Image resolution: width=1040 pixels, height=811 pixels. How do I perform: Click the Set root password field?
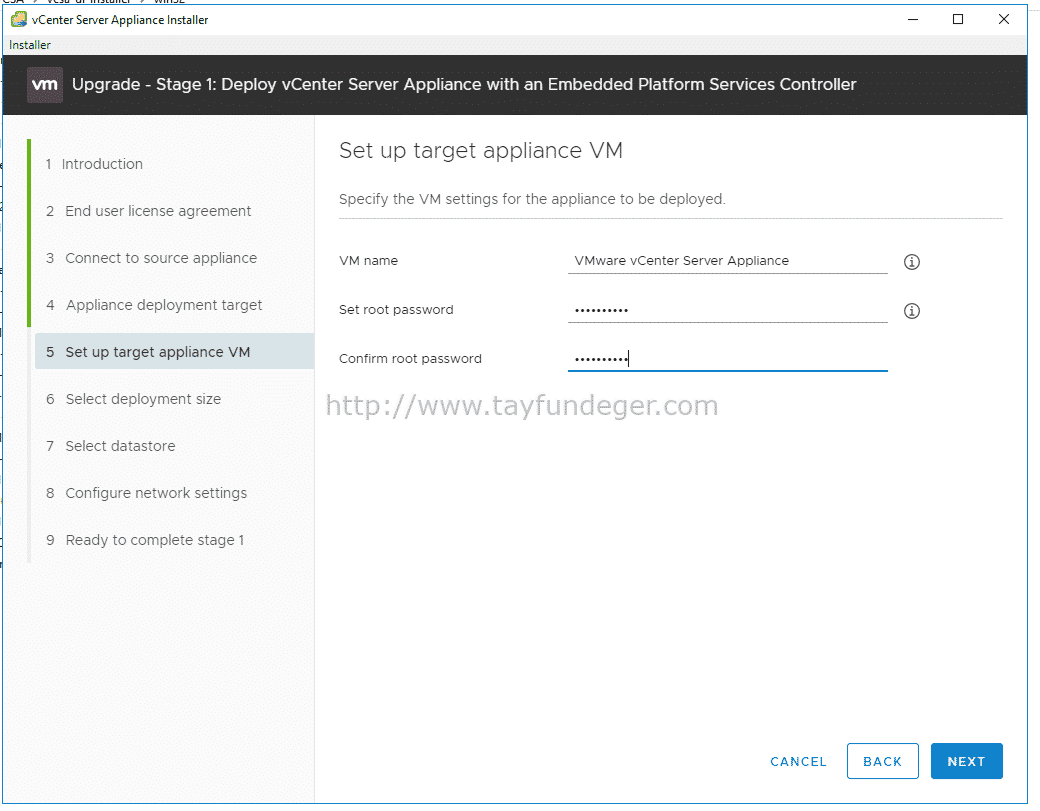pyautogui.click(x=728, y=310)
